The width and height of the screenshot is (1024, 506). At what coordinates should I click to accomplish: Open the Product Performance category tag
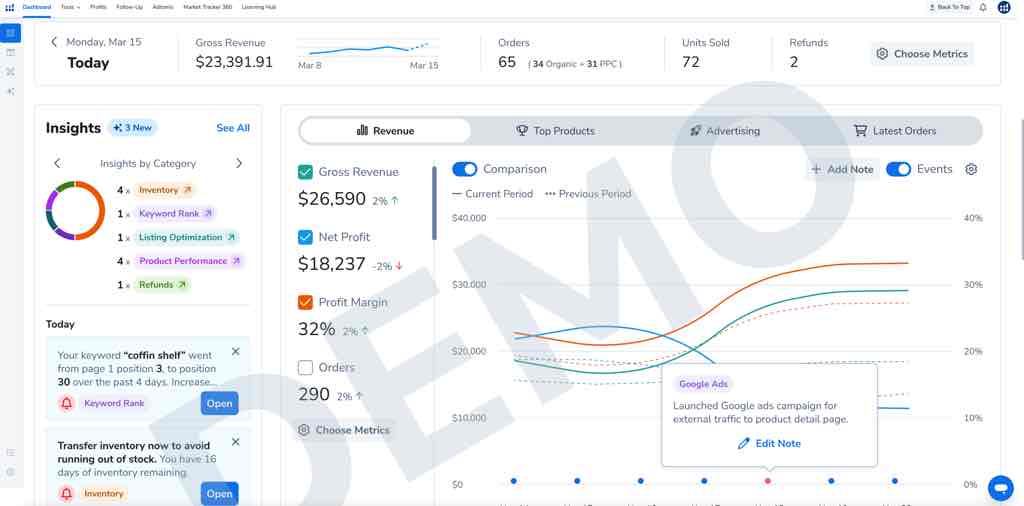point(189,261)
